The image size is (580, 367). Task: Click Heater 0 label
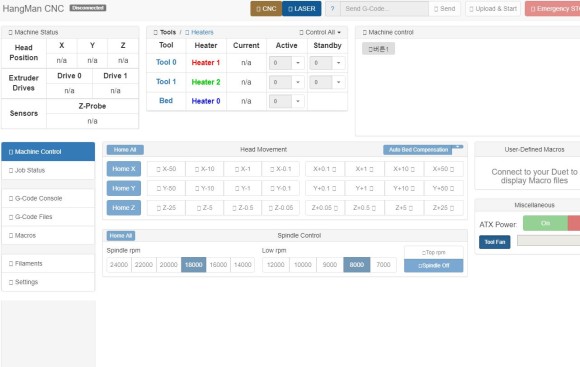pyautogui.click(x=206, y=101)
